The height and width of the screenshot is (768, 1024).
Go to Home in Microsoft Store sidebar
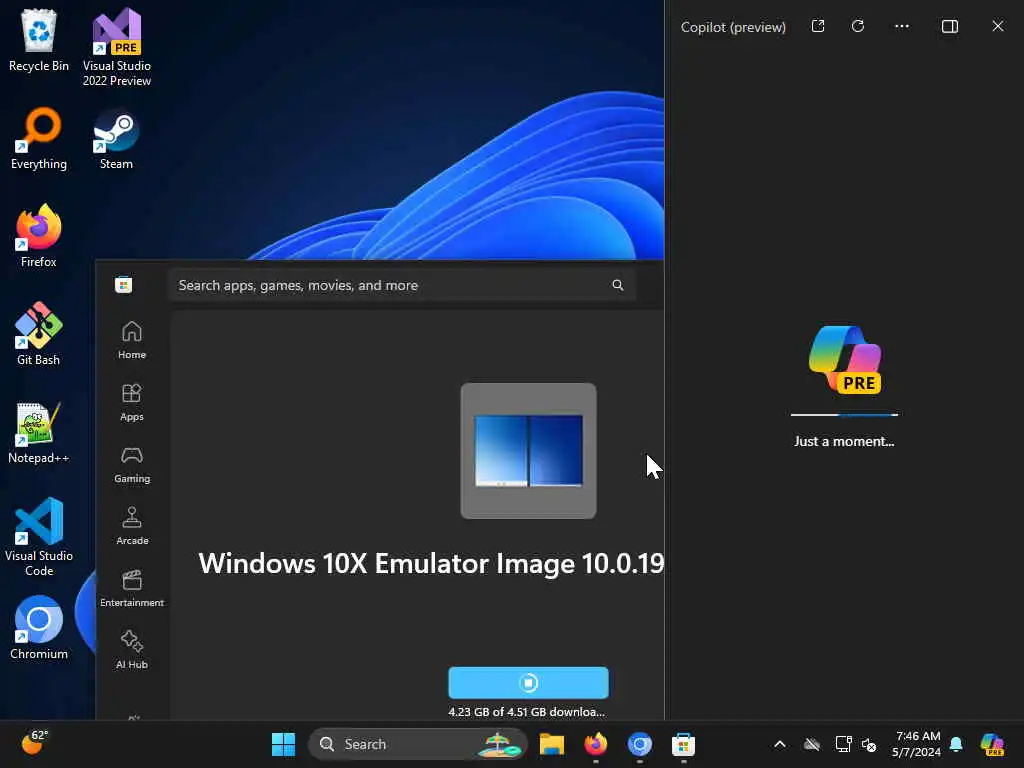coord(132,340)
